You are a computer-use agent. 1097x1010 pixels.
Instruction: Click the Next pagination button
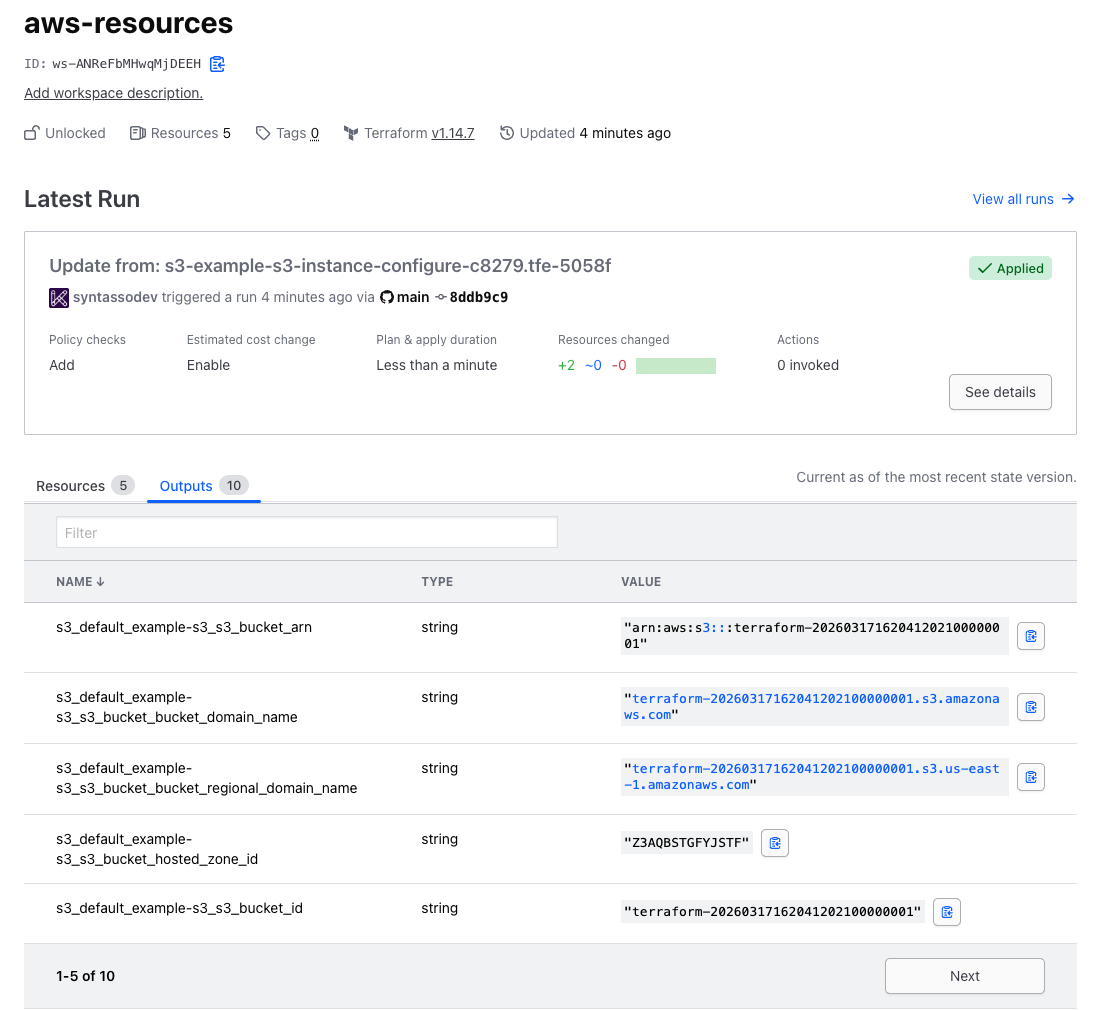(x=963, y=976)
